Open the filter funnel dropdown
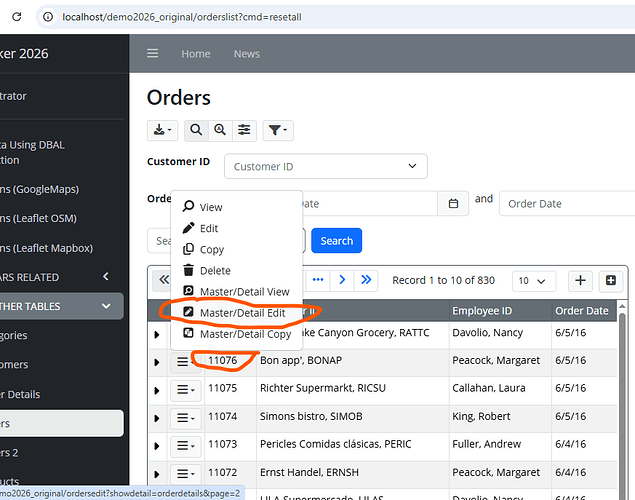This screenshot has width=635, height=500. point(278,130)
